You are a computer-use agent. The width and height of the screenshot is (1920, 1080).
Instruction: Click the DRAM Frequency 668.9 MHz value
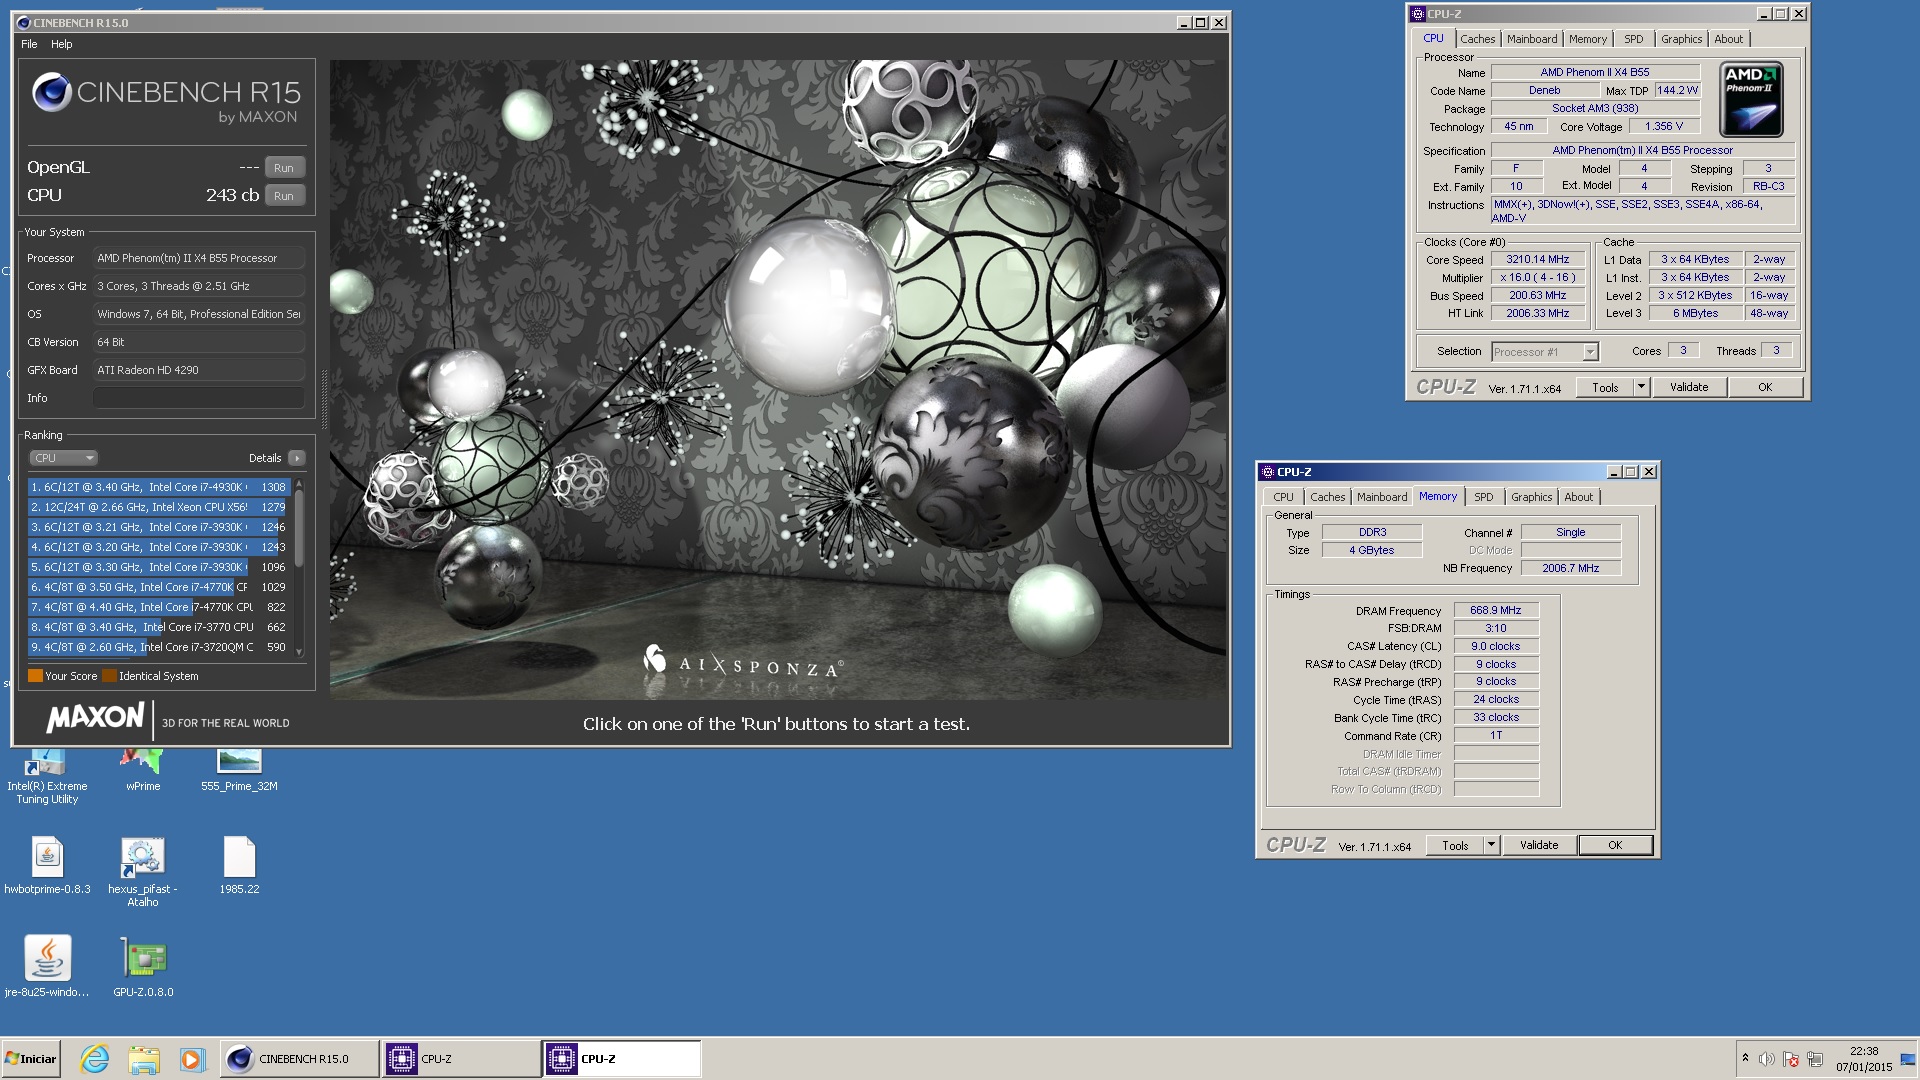1495,611
